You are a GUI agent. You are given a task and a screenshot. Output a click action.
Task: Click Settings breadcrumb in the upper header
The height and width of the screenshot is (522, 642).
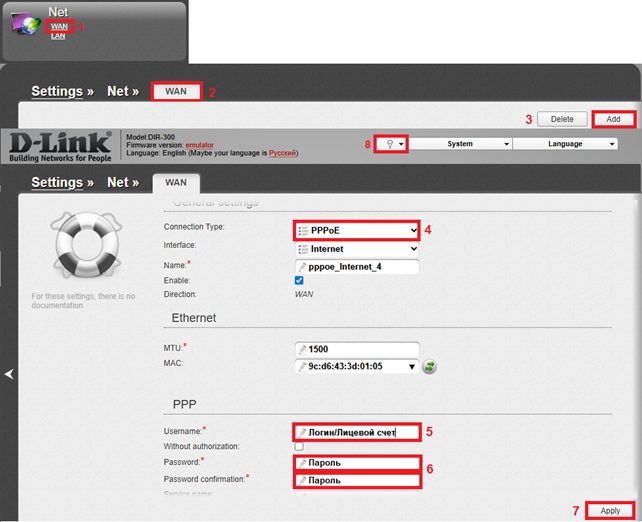pyautogui.click(x=57, y=91)
